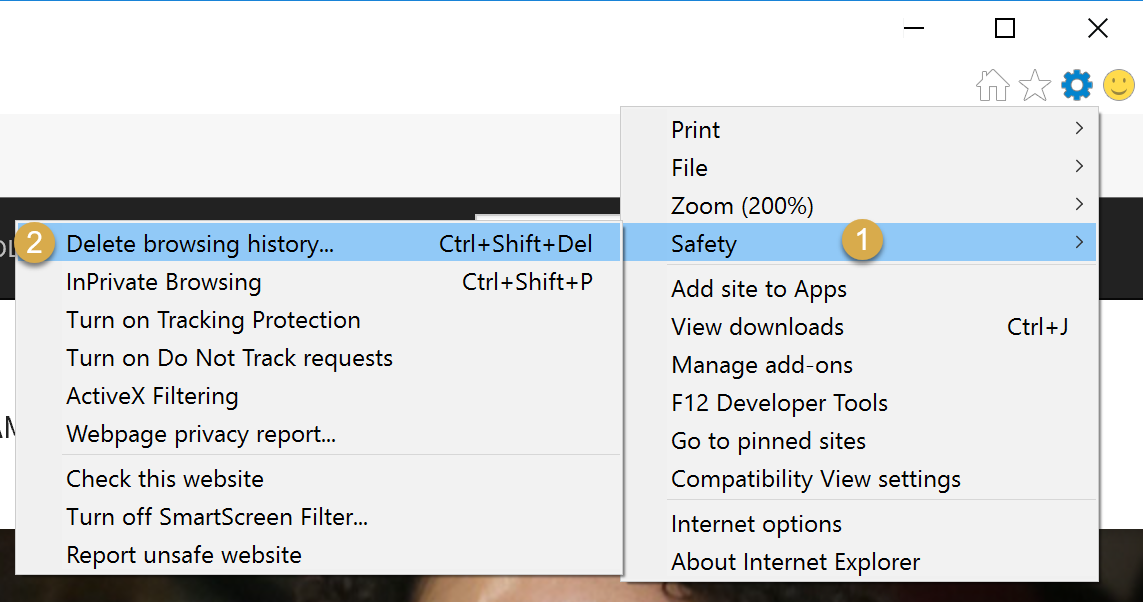Choose Report unsafe website
Viewport: 1143px width, 602px height.
pos(319,554)
